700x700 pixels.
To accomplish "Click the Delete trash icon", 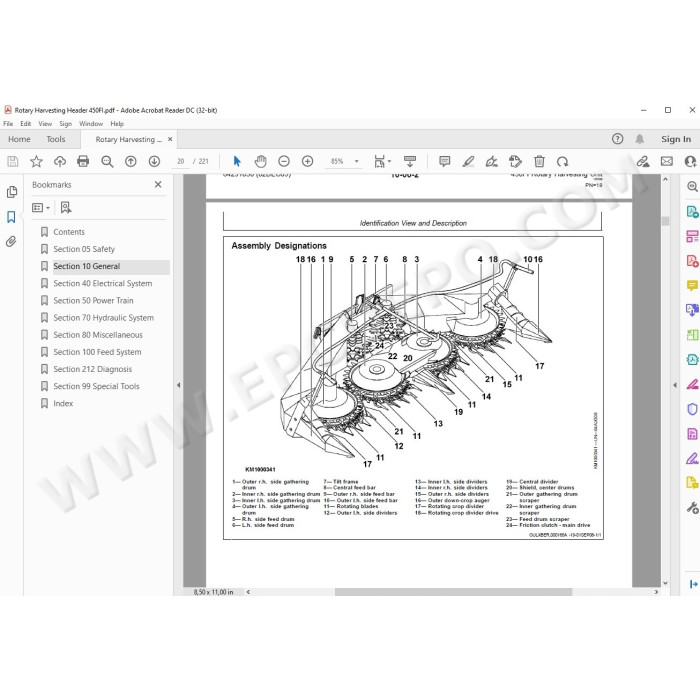I will coord(539,161).
